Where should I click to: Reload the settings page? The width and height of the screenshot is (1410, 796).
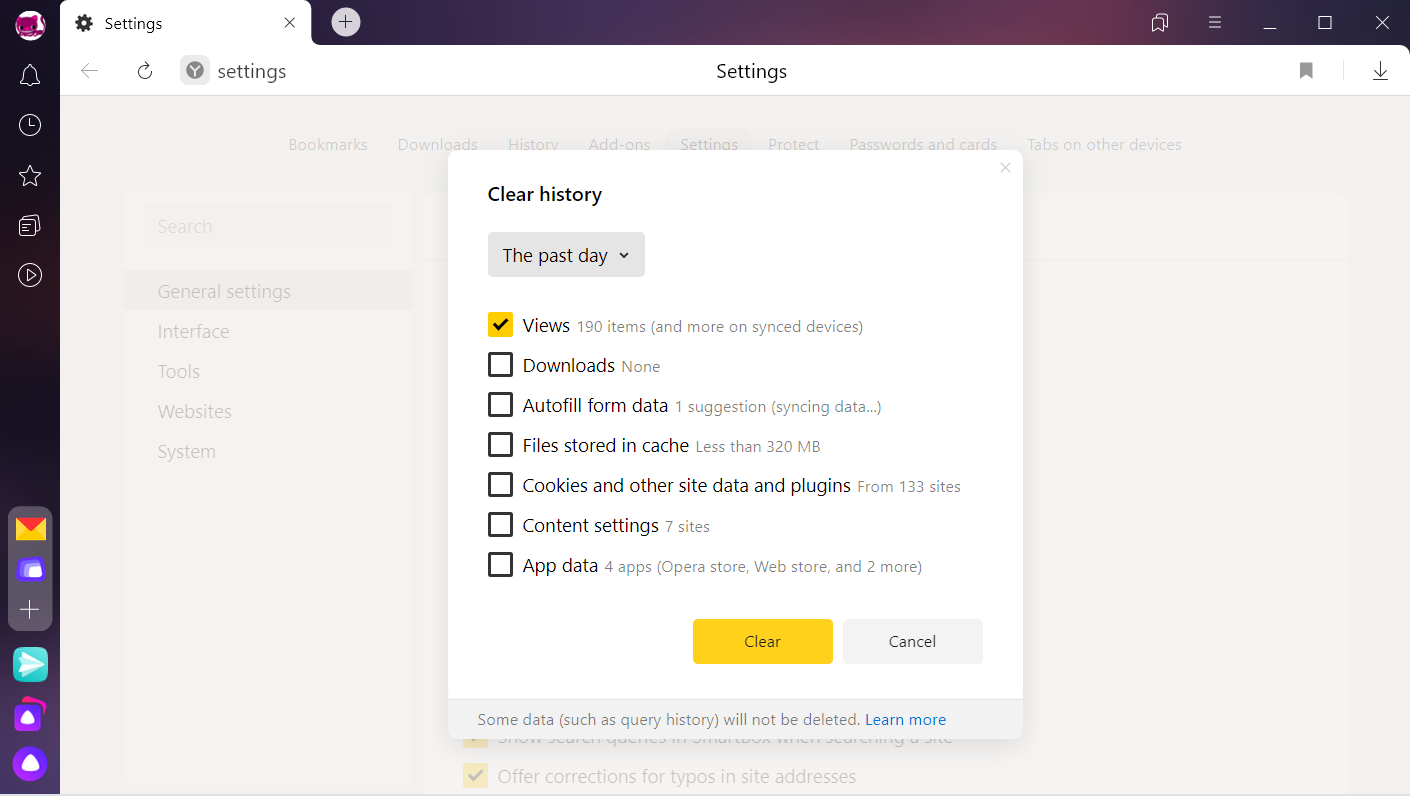[x=145, y=71]
